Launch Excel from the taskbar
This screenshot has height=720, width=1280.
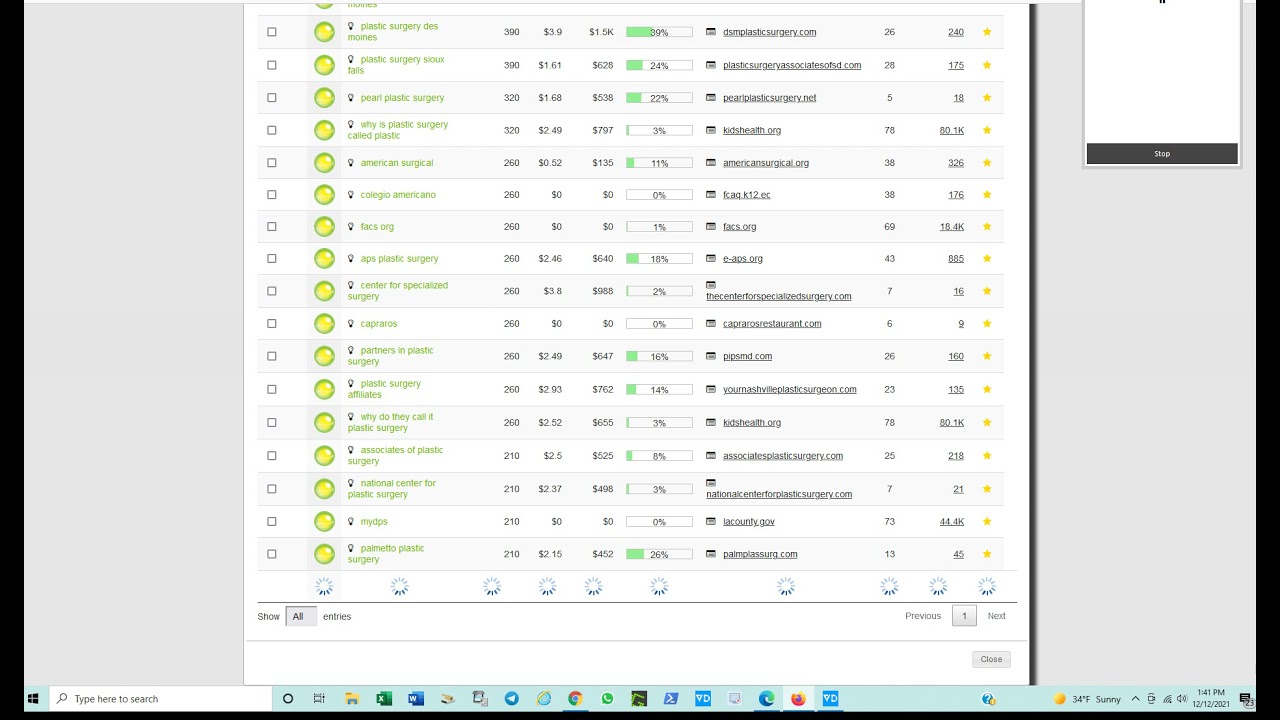coord(384,699)
